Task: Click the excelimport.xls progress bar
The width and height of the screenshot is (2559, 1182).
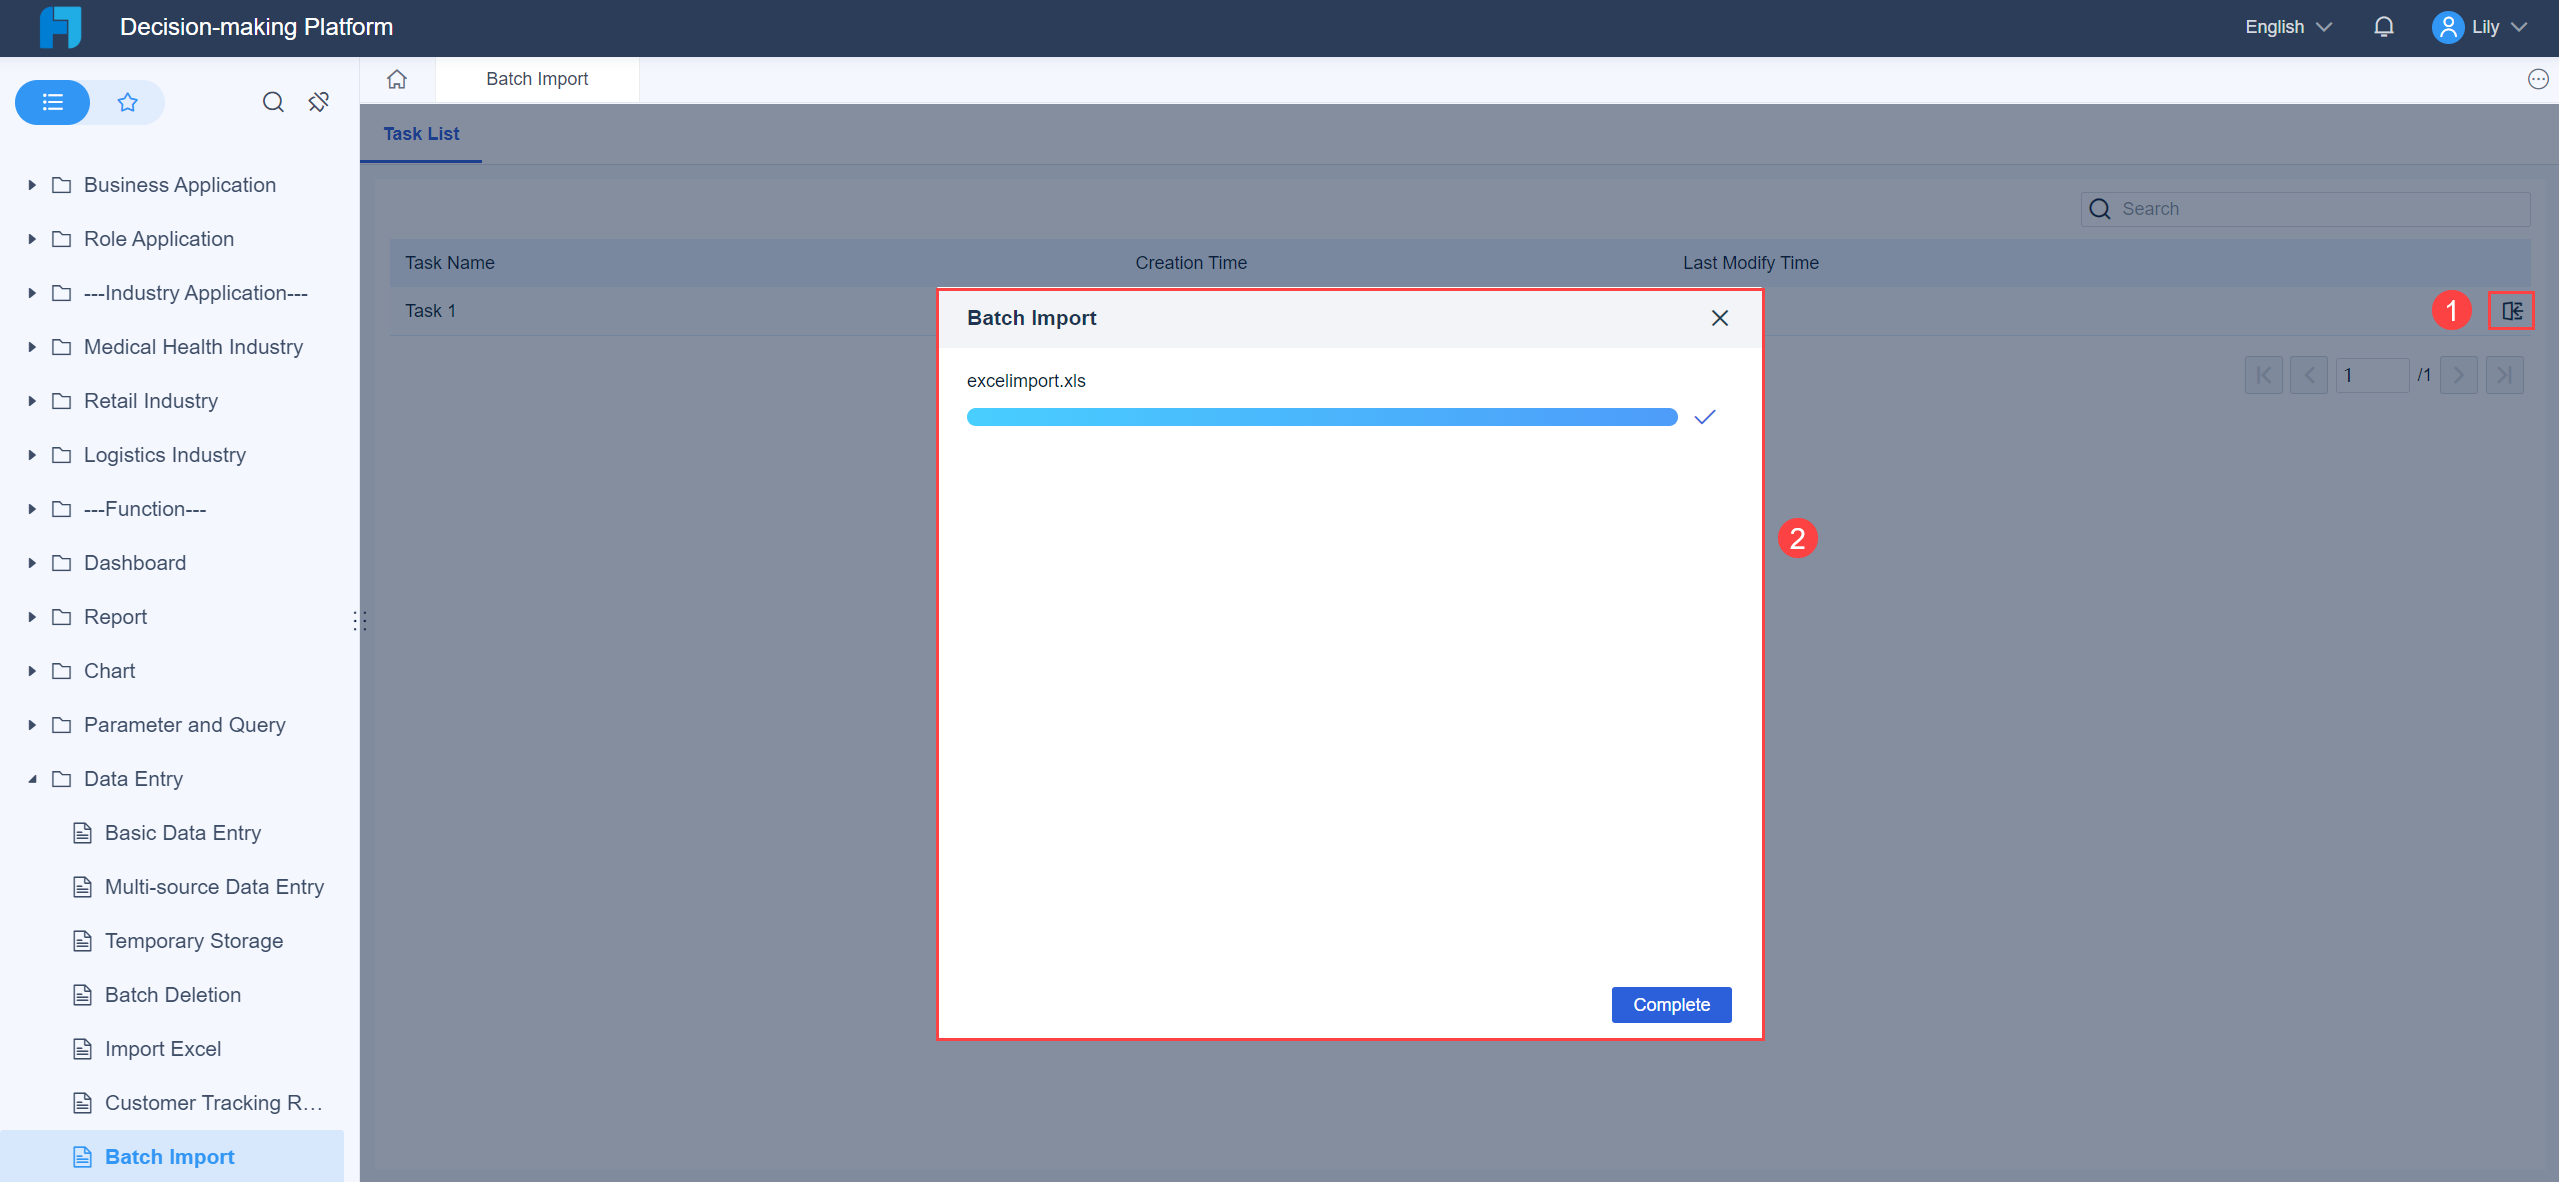Action: [x=1320, y=416]
